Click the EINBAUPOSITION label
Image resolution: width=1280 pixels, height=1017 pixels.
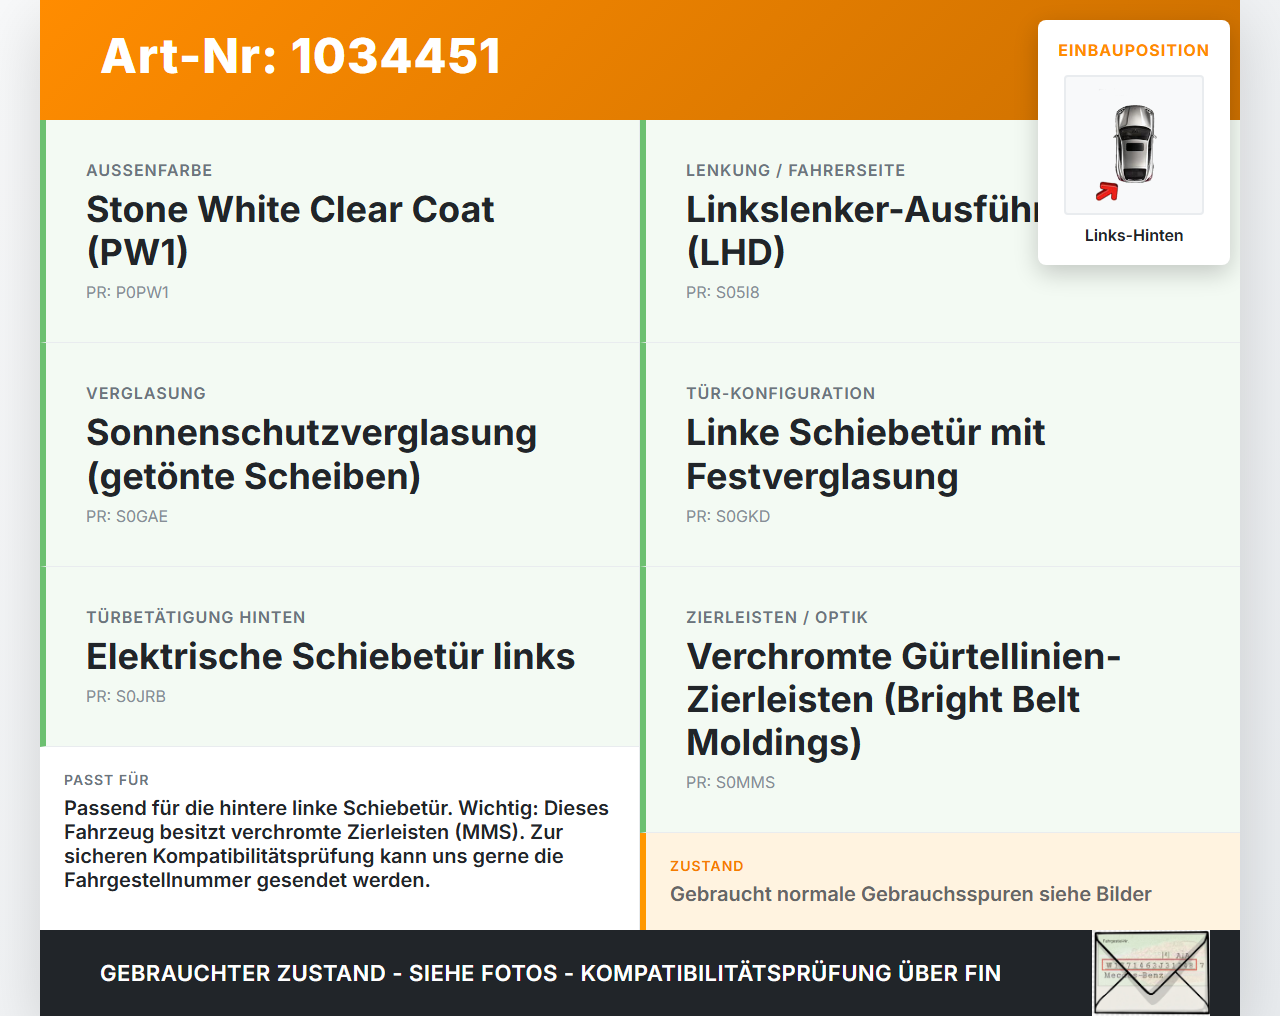point(1134,50)
